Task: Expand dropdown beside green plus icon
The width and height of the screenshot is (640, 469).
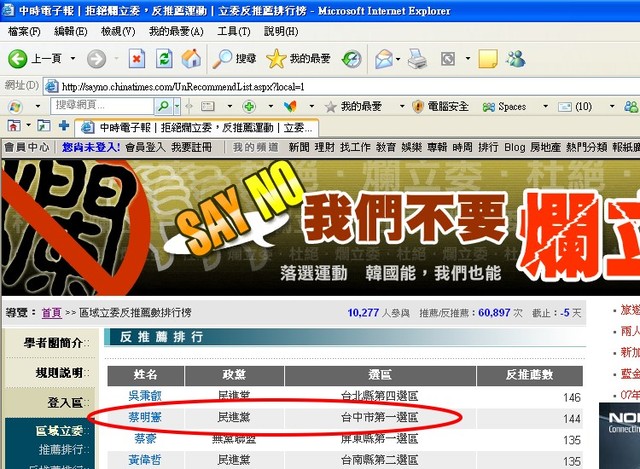Action: click(x=271, y=106)
